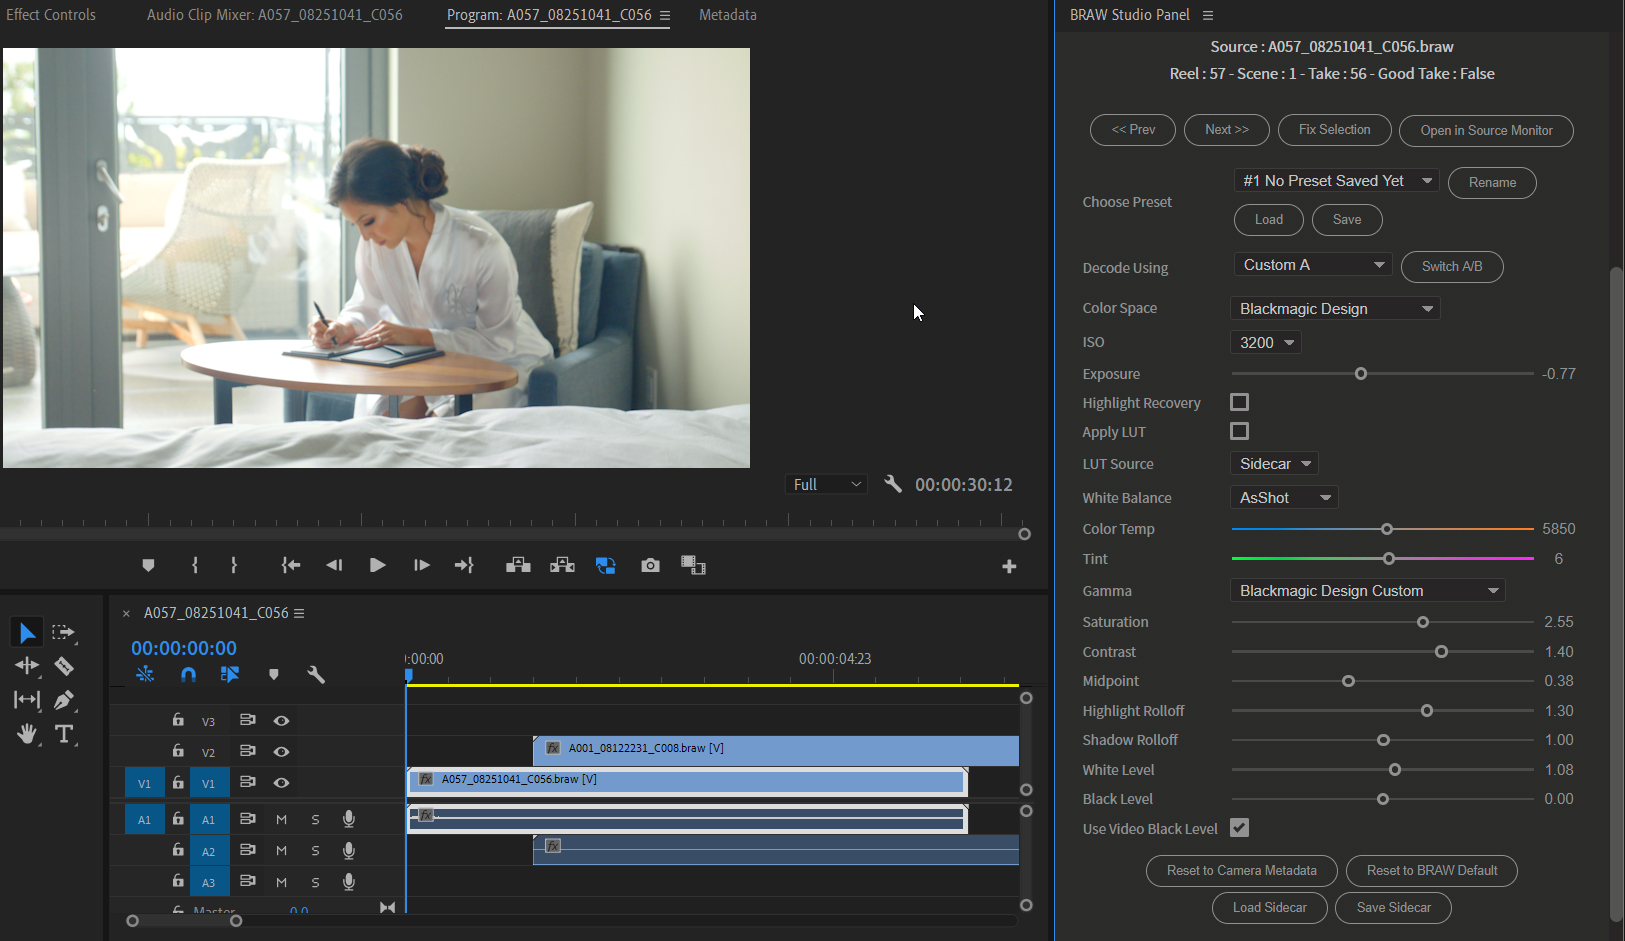
Task: Select the Track Select Forward tool
Action: (63, 632)
